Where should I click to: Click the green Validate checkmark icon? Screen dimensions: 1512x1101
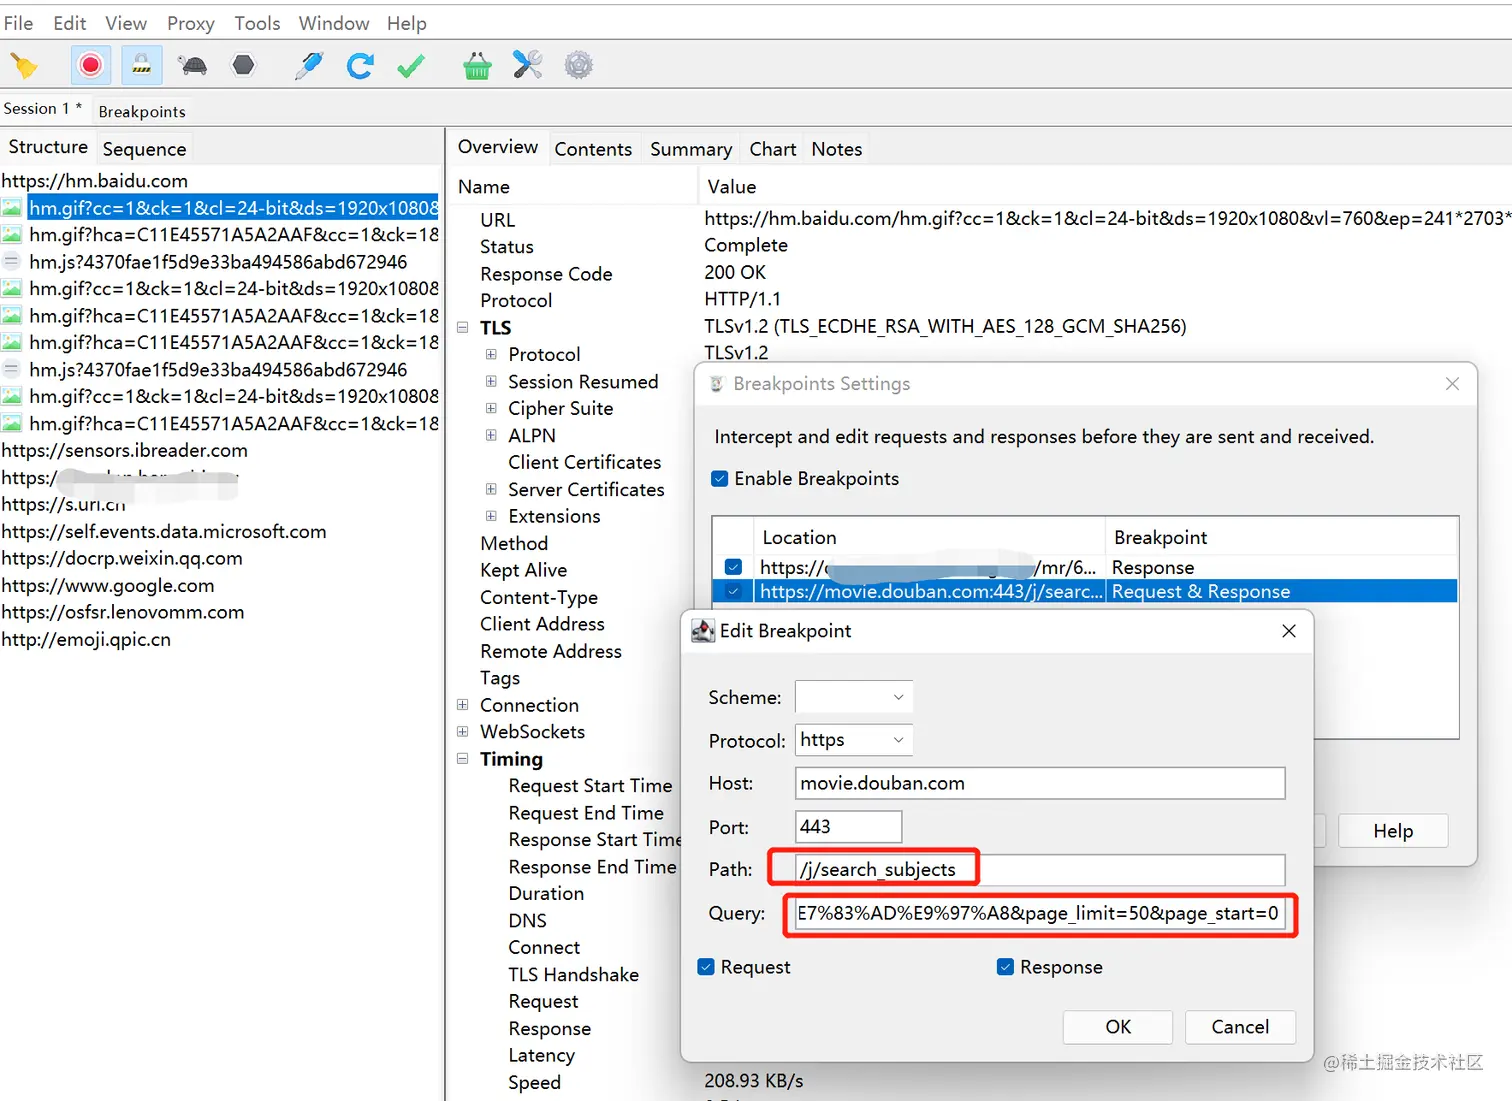[x=410, y=66]
